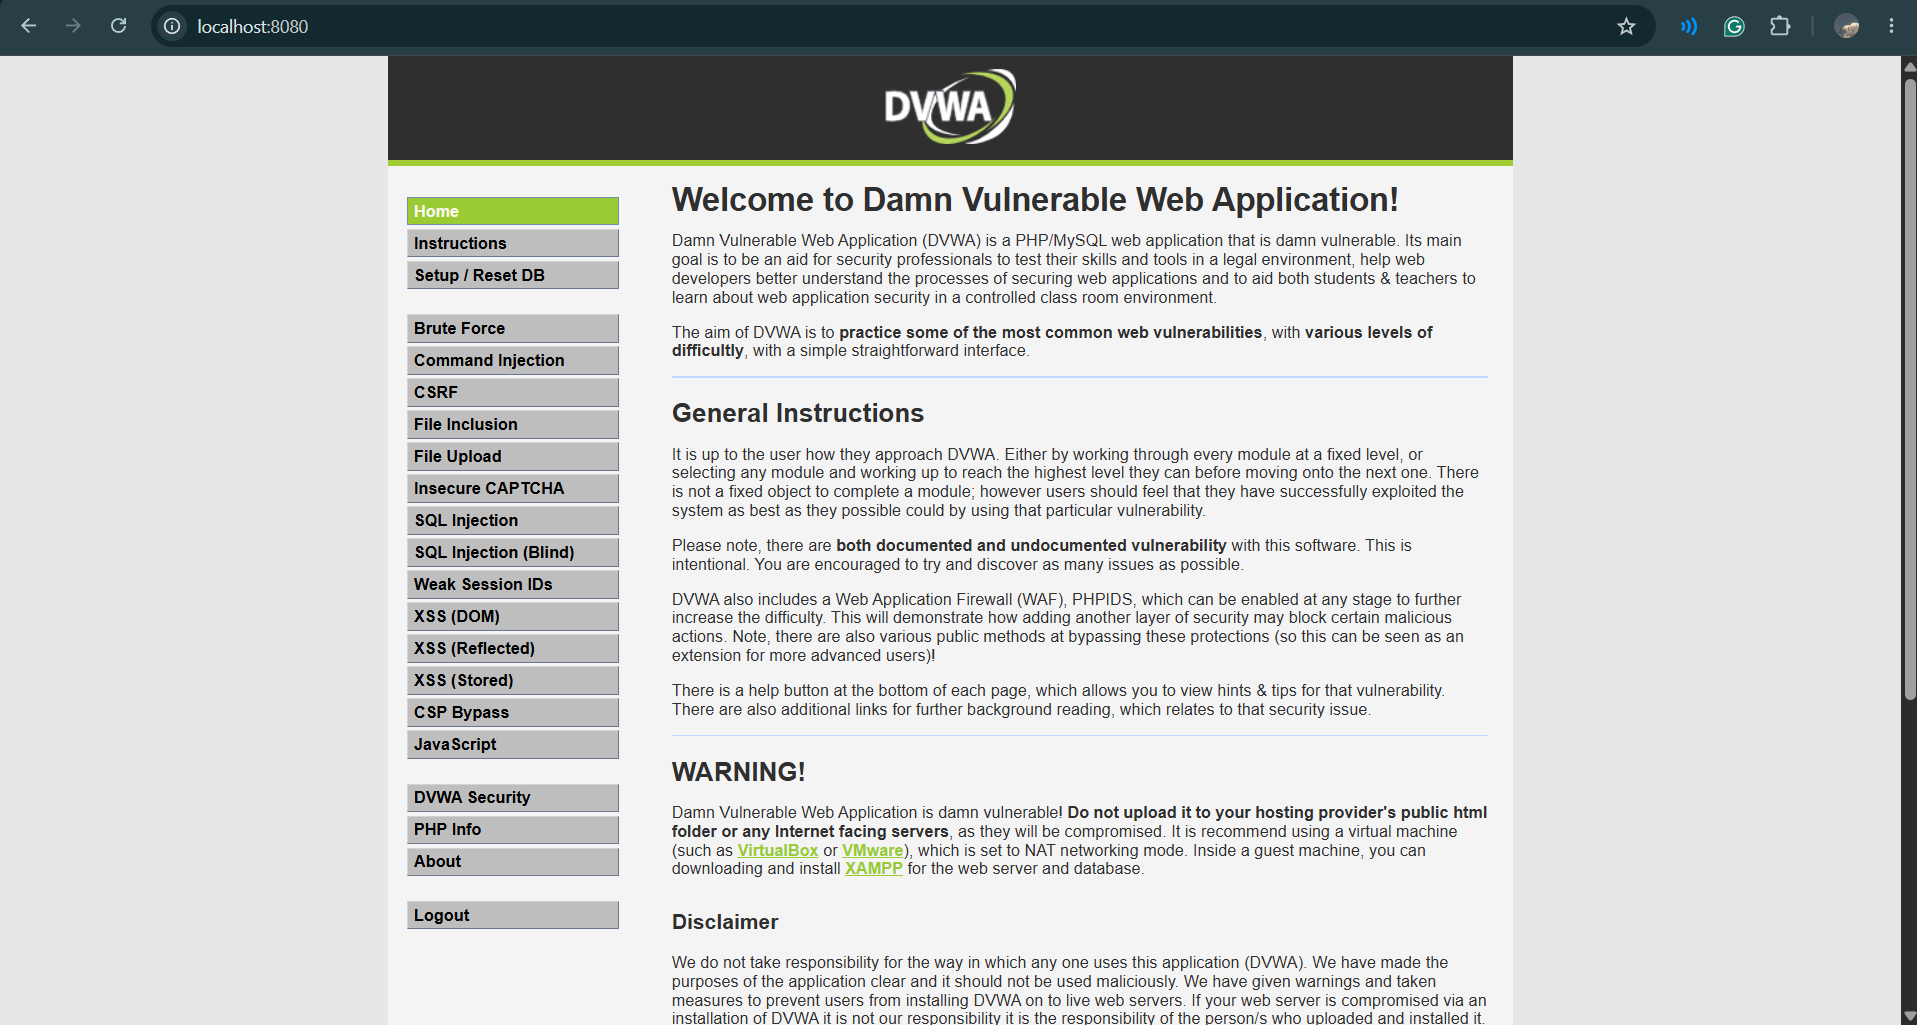Open Command Injection module
The image size is (1917, 1025).
pos(513,360)
